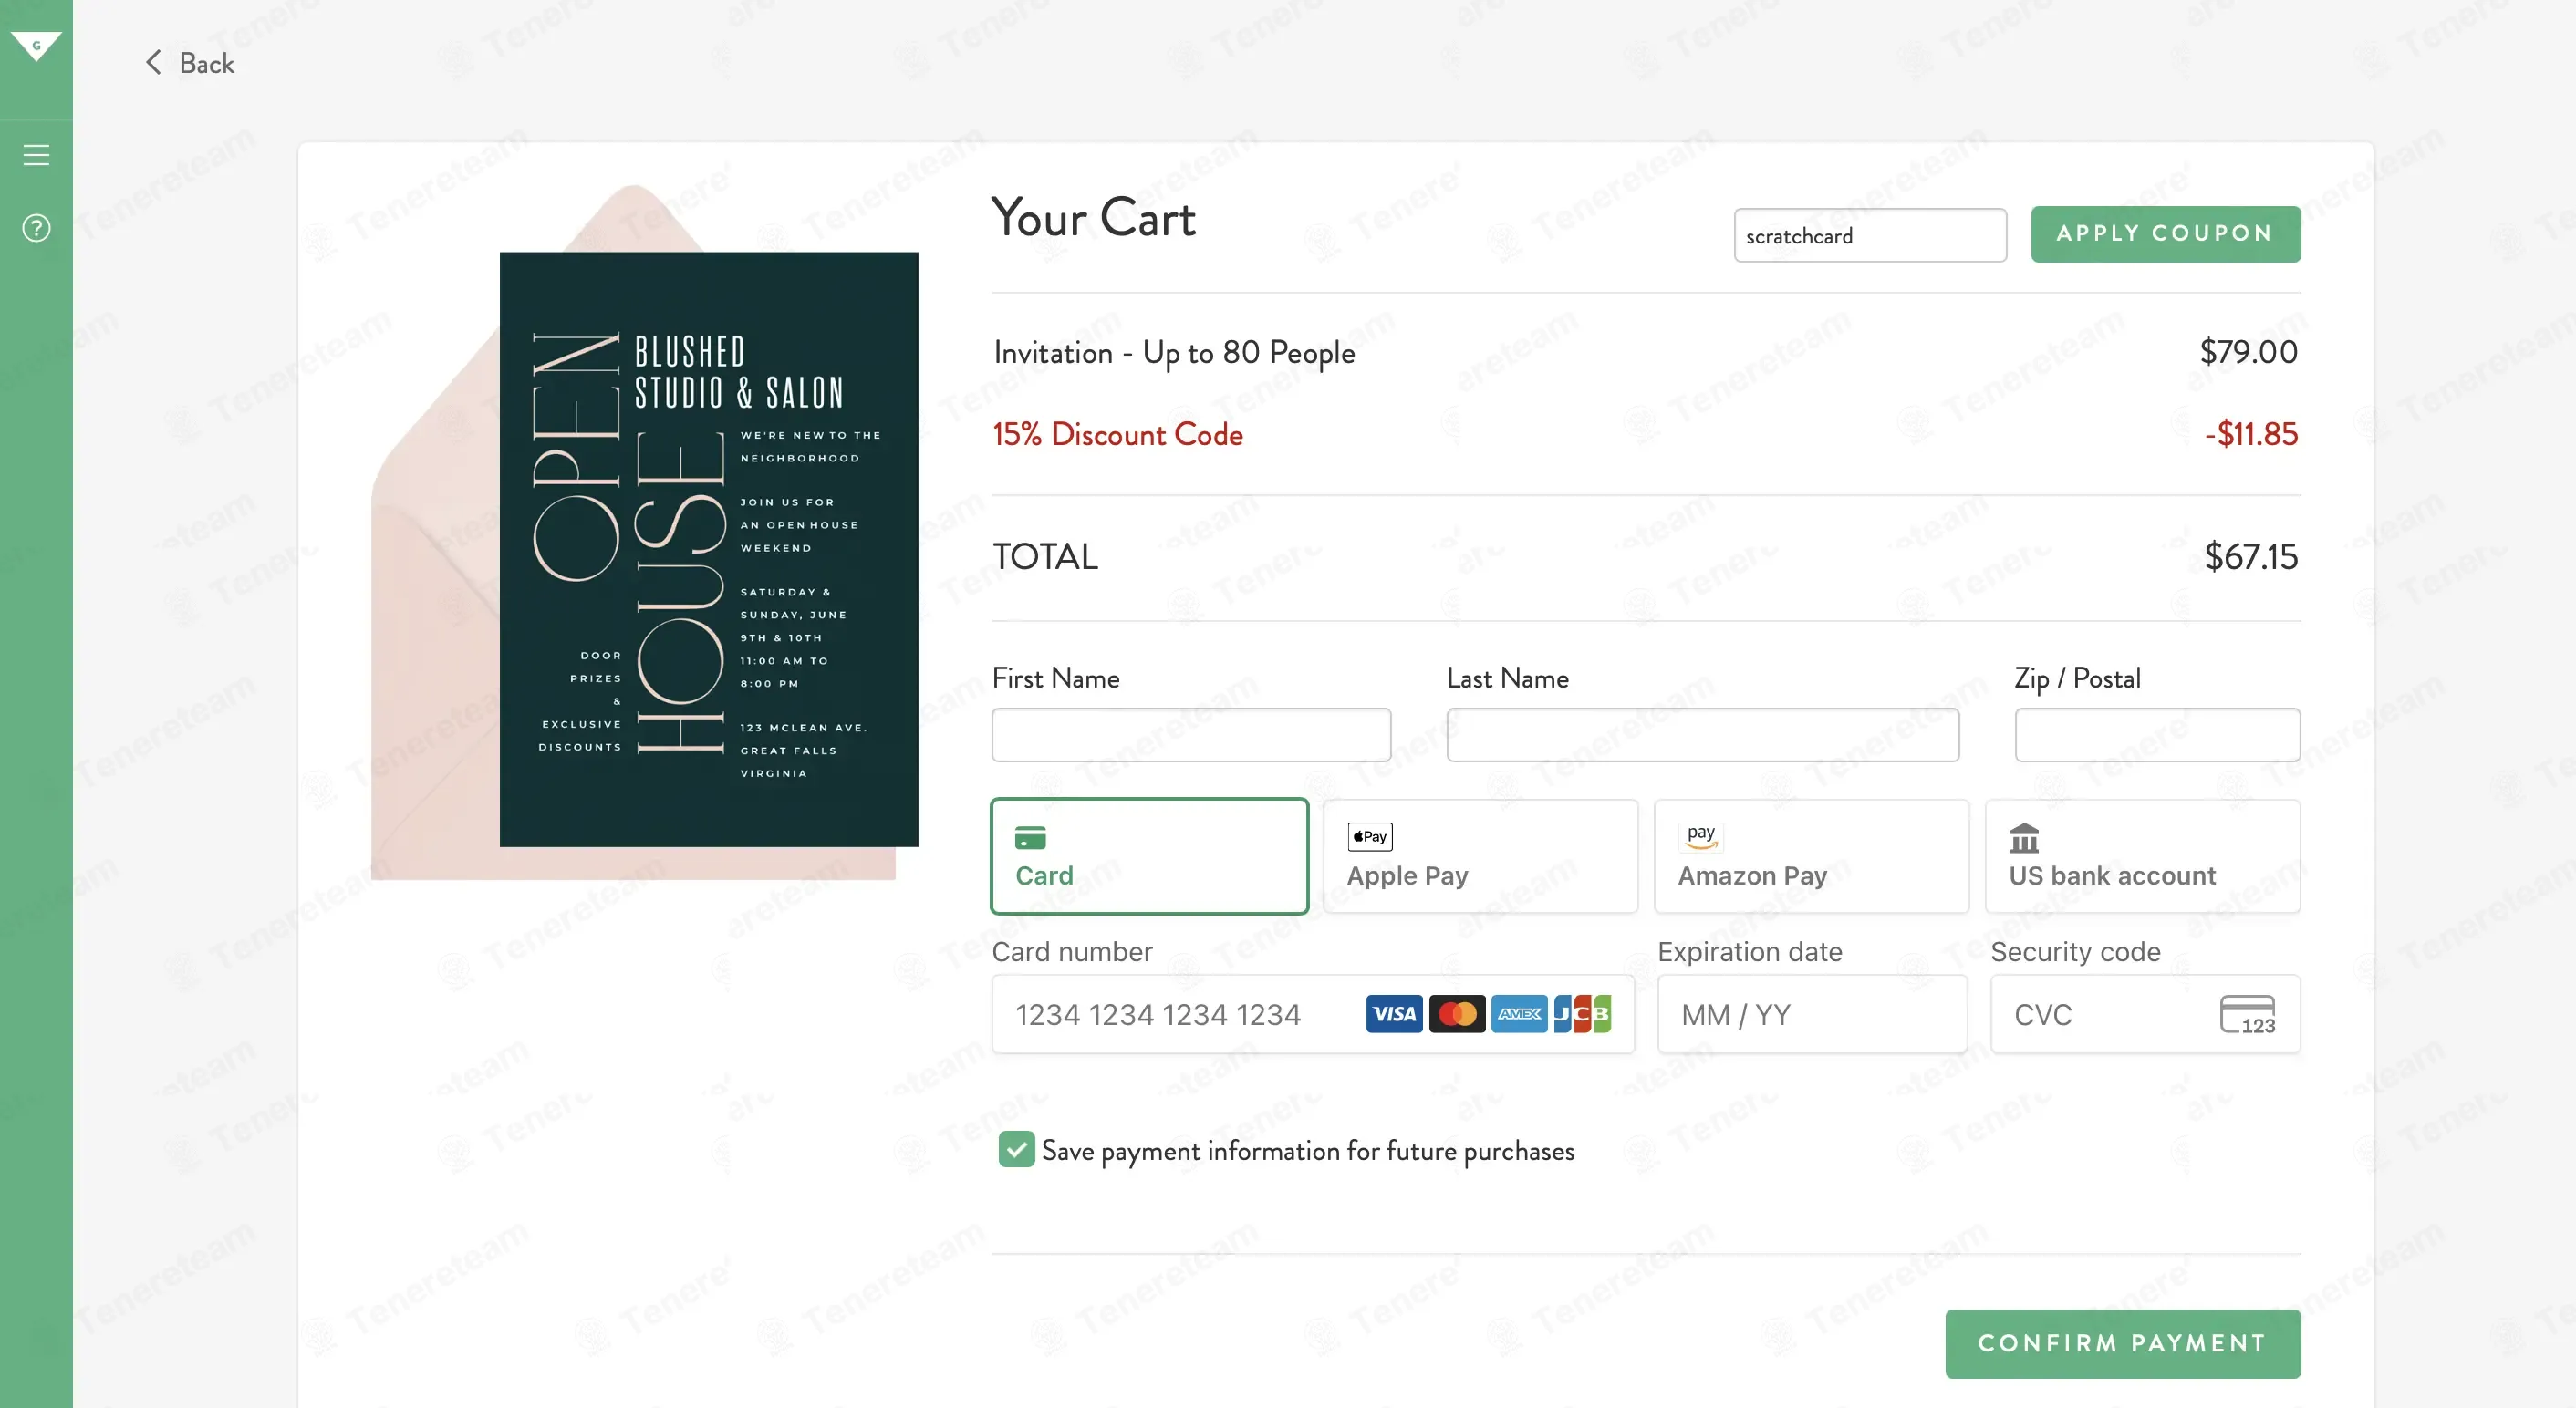
Task: Focus the Last Name input field
Action: pyautogui.click(x=1702, y=735)
